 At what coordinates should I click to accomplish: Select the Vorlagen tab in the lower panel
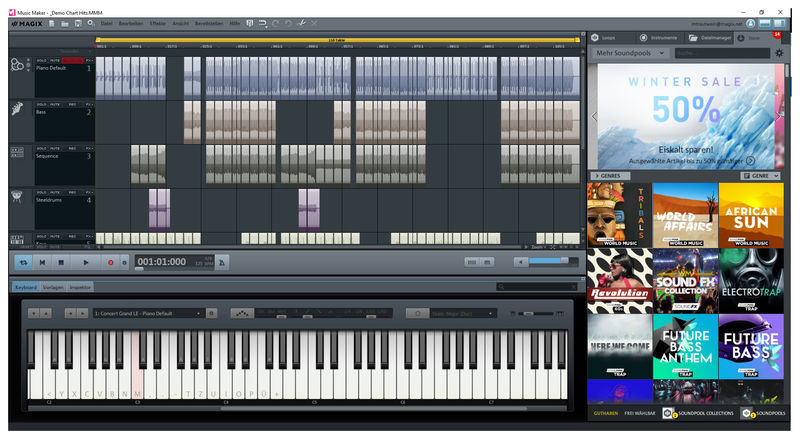[53, 287]
